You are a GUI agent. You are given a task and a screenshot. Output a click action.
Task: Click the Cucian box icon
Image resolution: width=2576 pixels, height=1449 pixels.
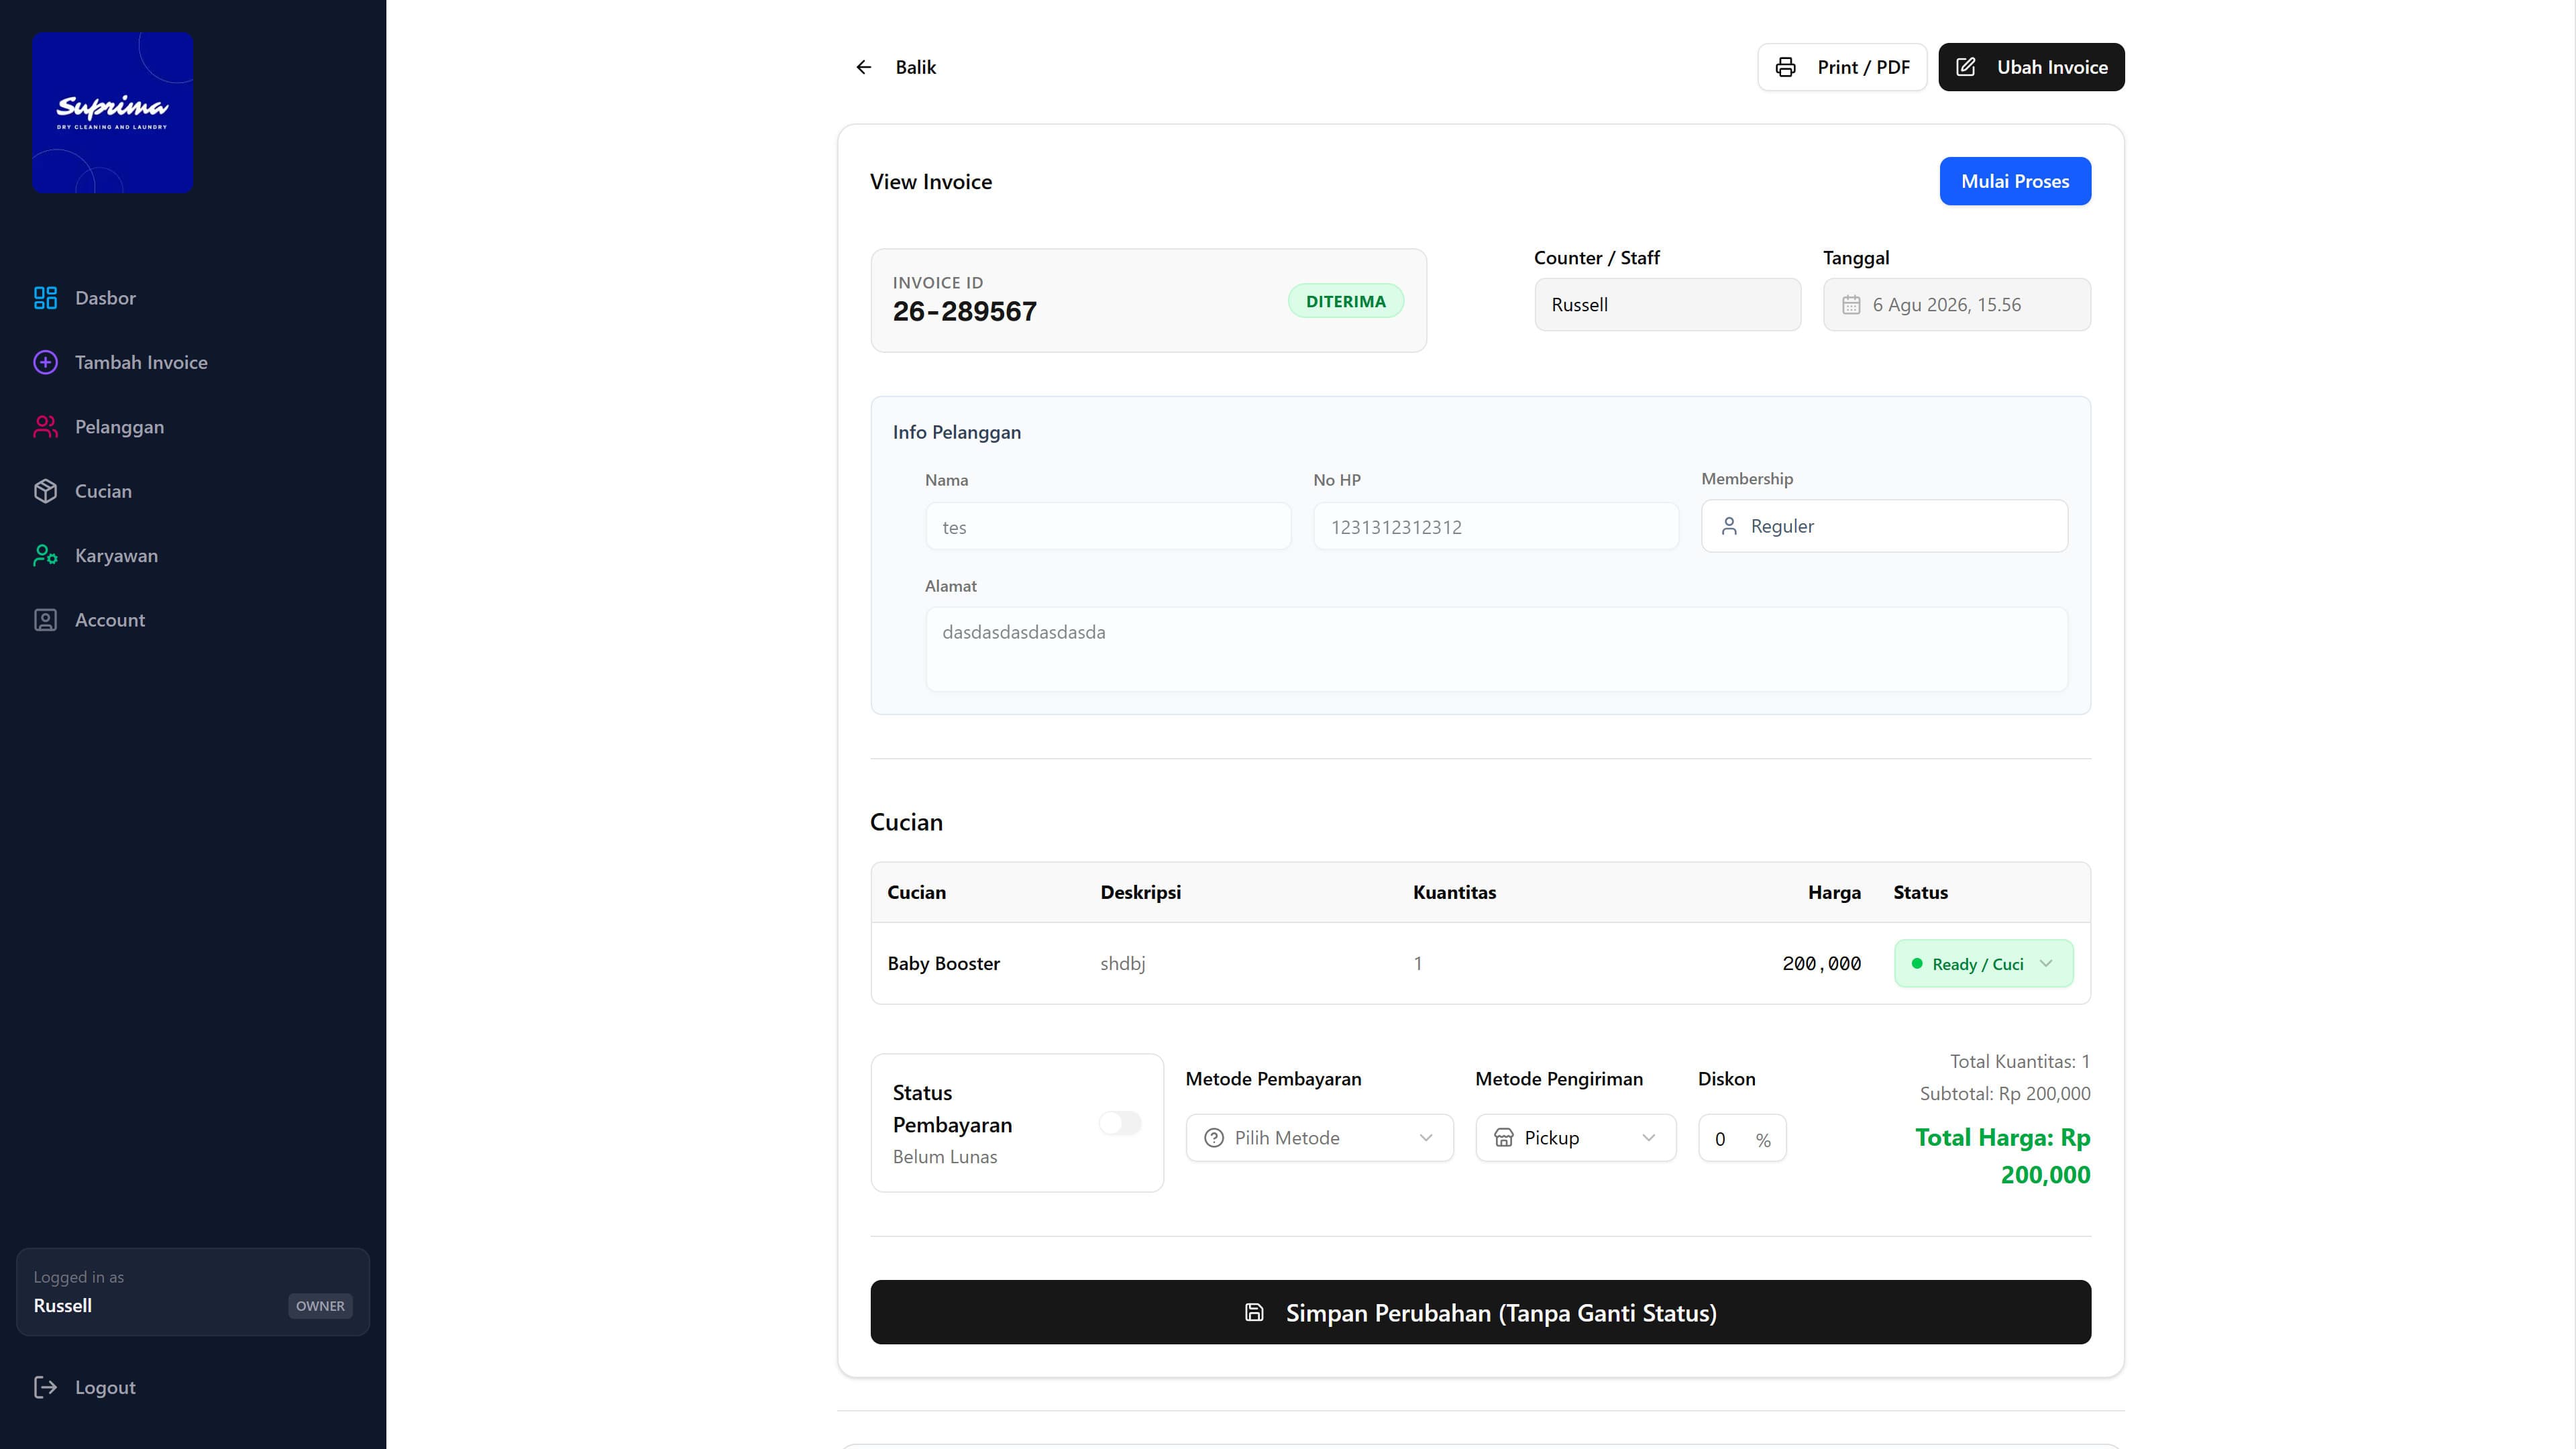[x=45, y=491]
